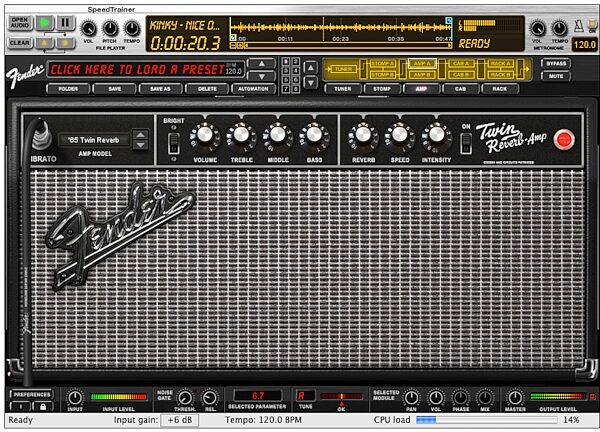
Task: Click the loop start marker on the waveform
Action: 233,37
